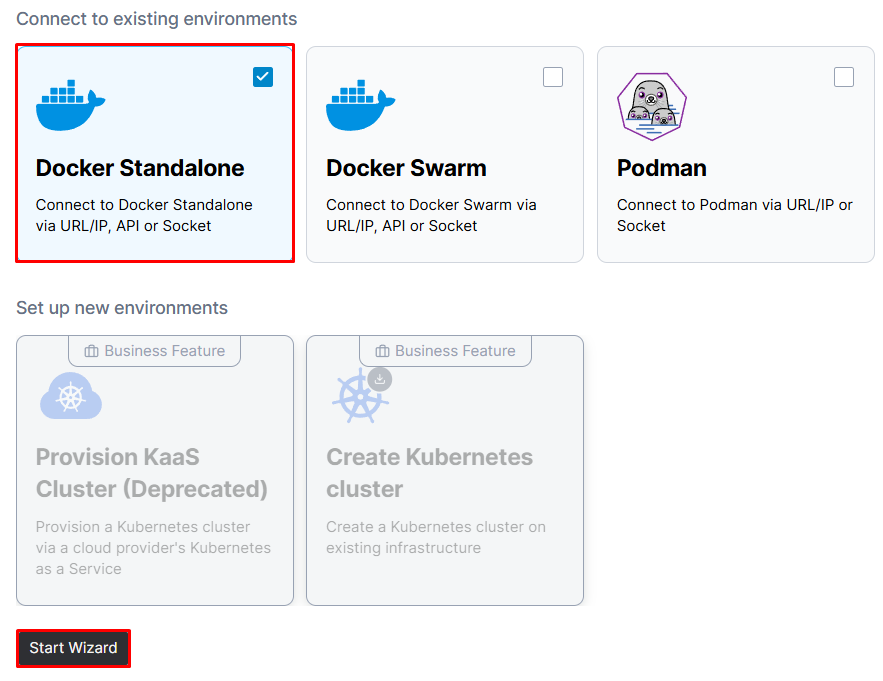
Task: Choose the Podman card title
Action: [661, 168]
